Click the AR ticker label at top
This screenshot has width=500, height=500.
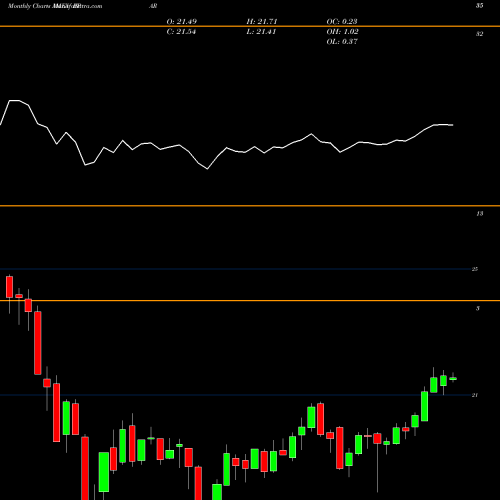(153, 6)
